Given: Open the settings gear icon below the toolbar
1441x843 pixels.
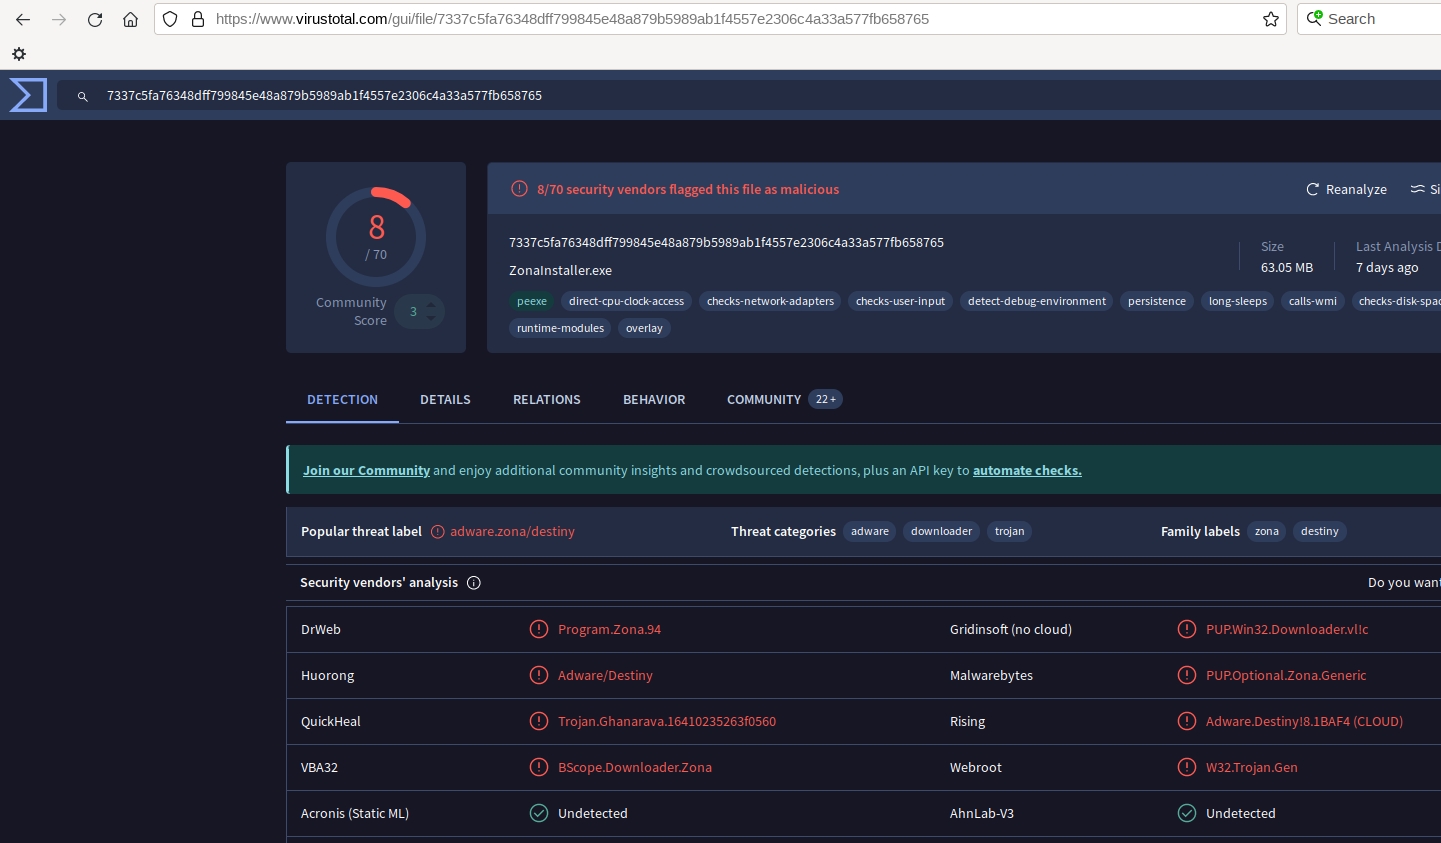Looking at the screenshot, I should click(x=19, y=54).
